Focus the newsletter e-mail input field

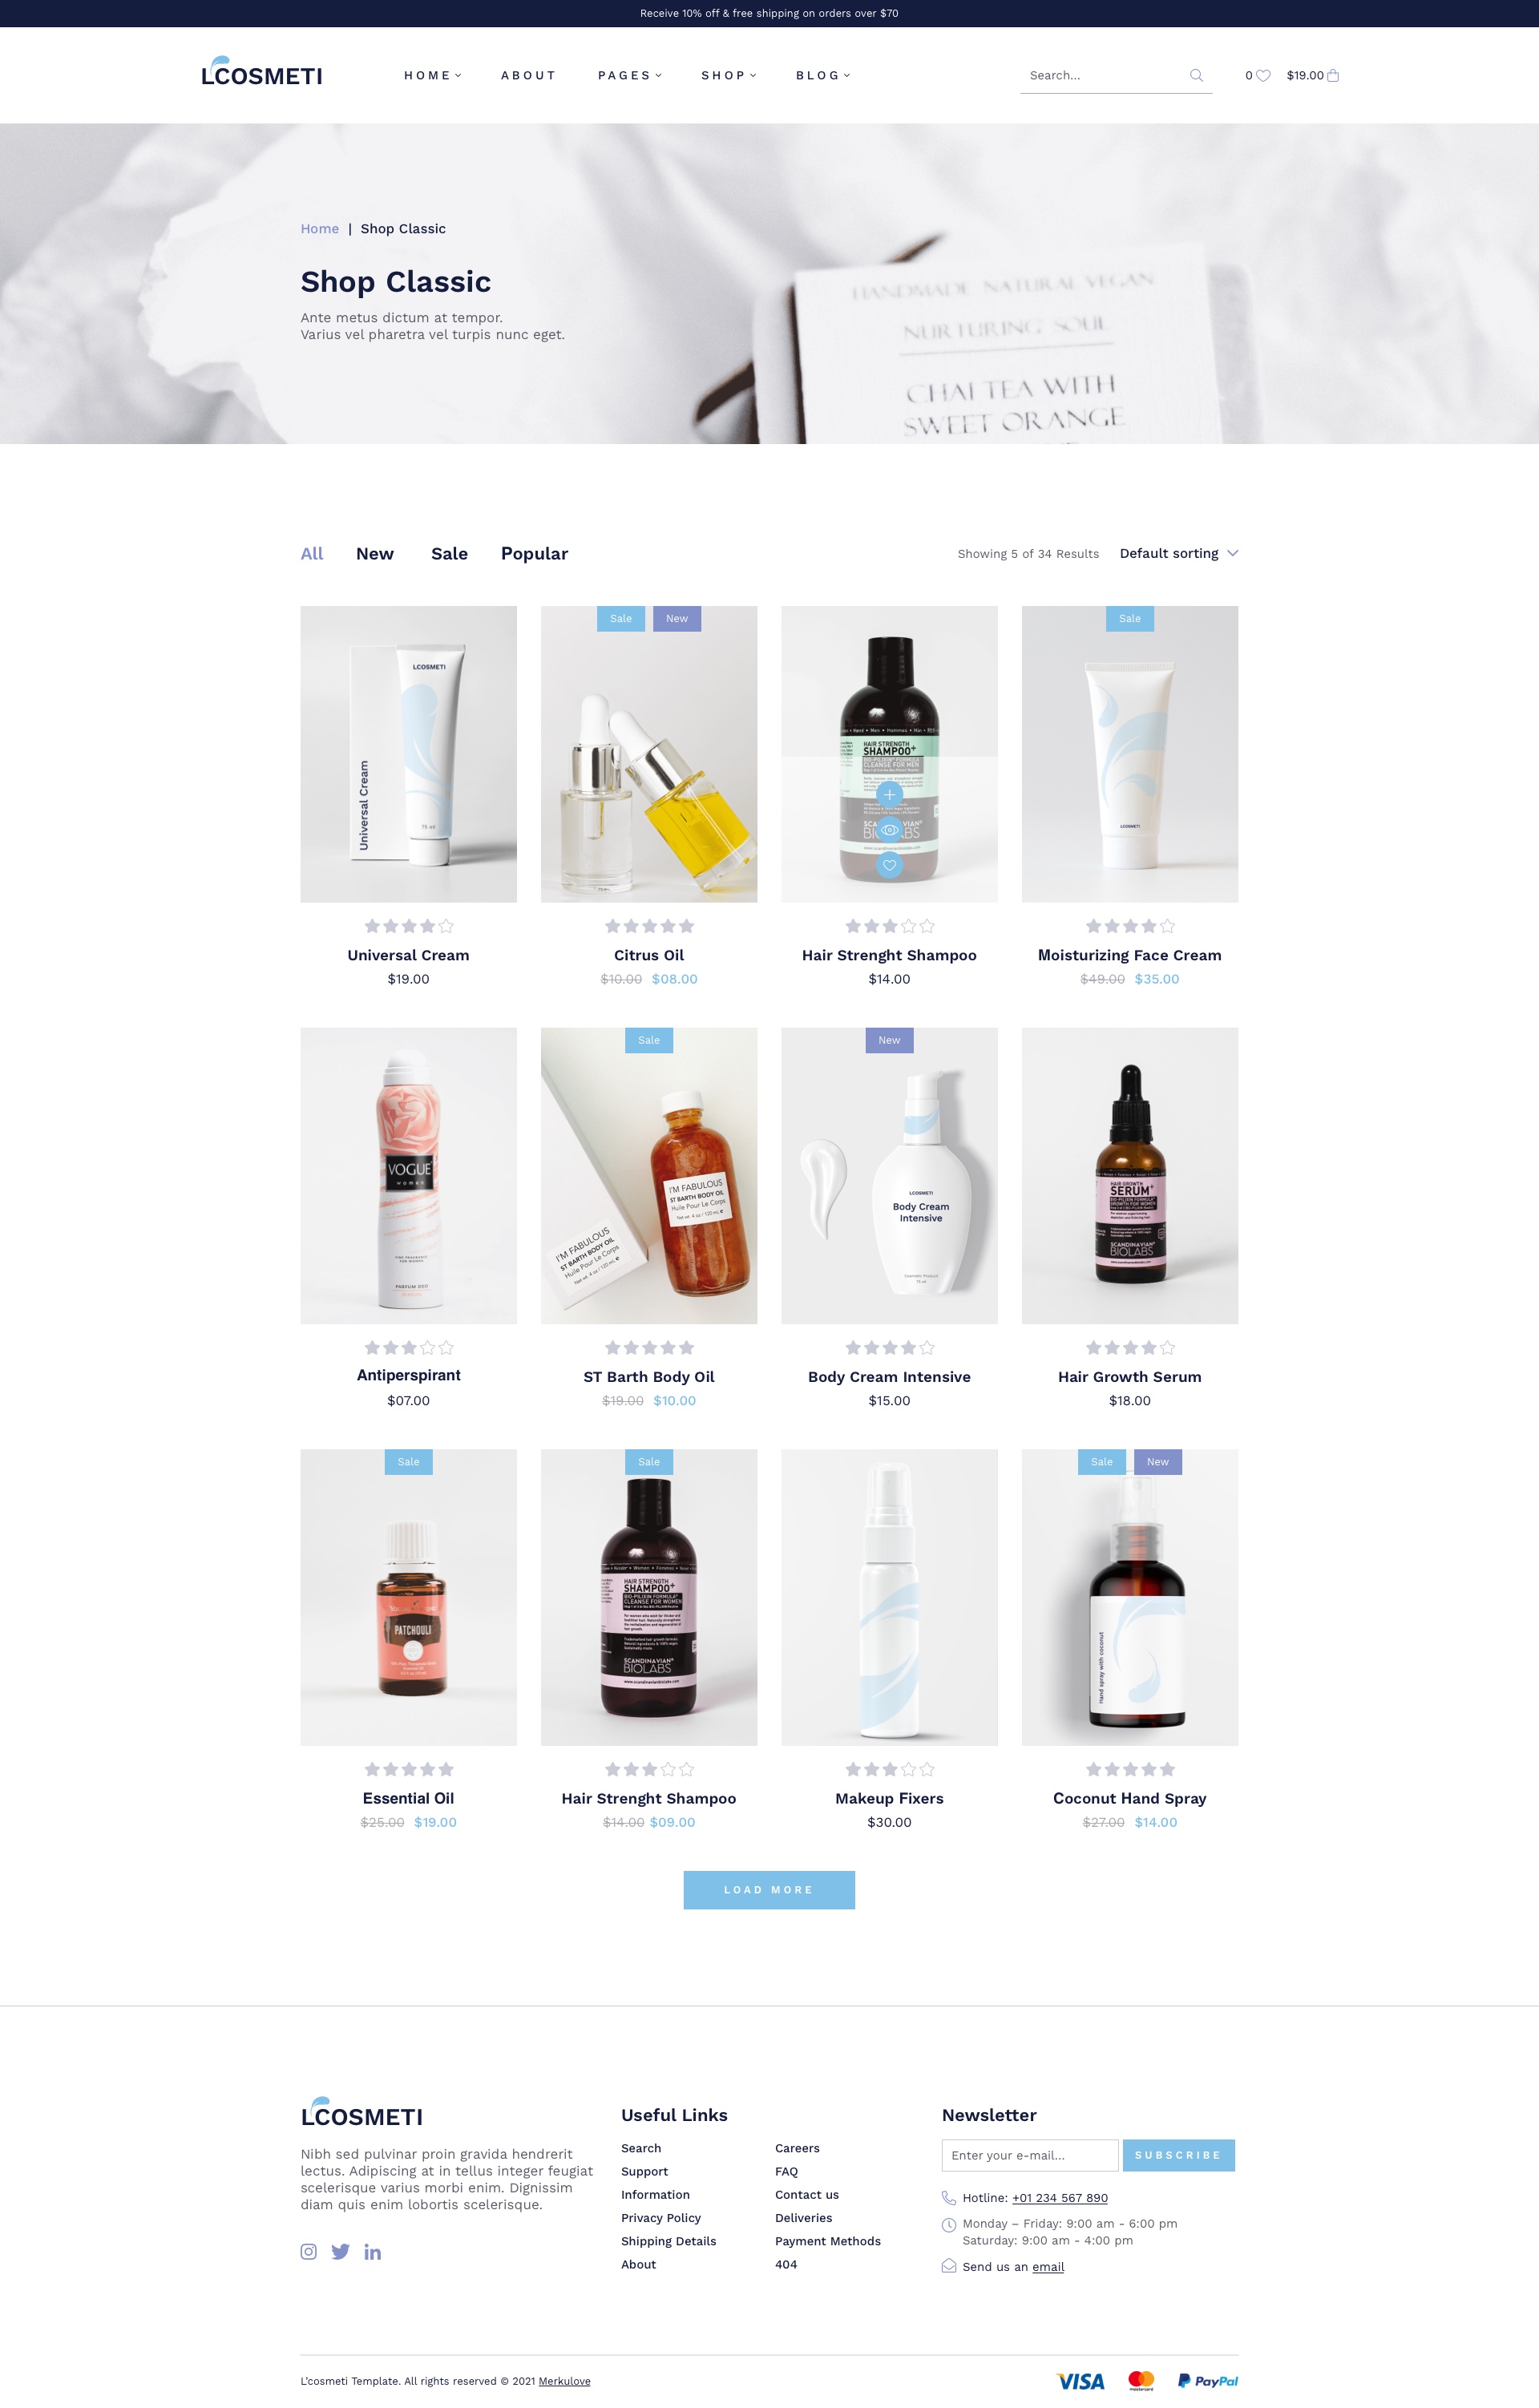[1030, 2155]
